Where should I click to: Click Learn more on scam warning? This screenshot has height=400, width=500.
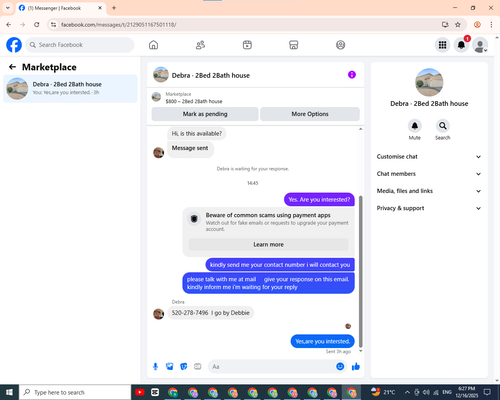(x=269, y=244)
